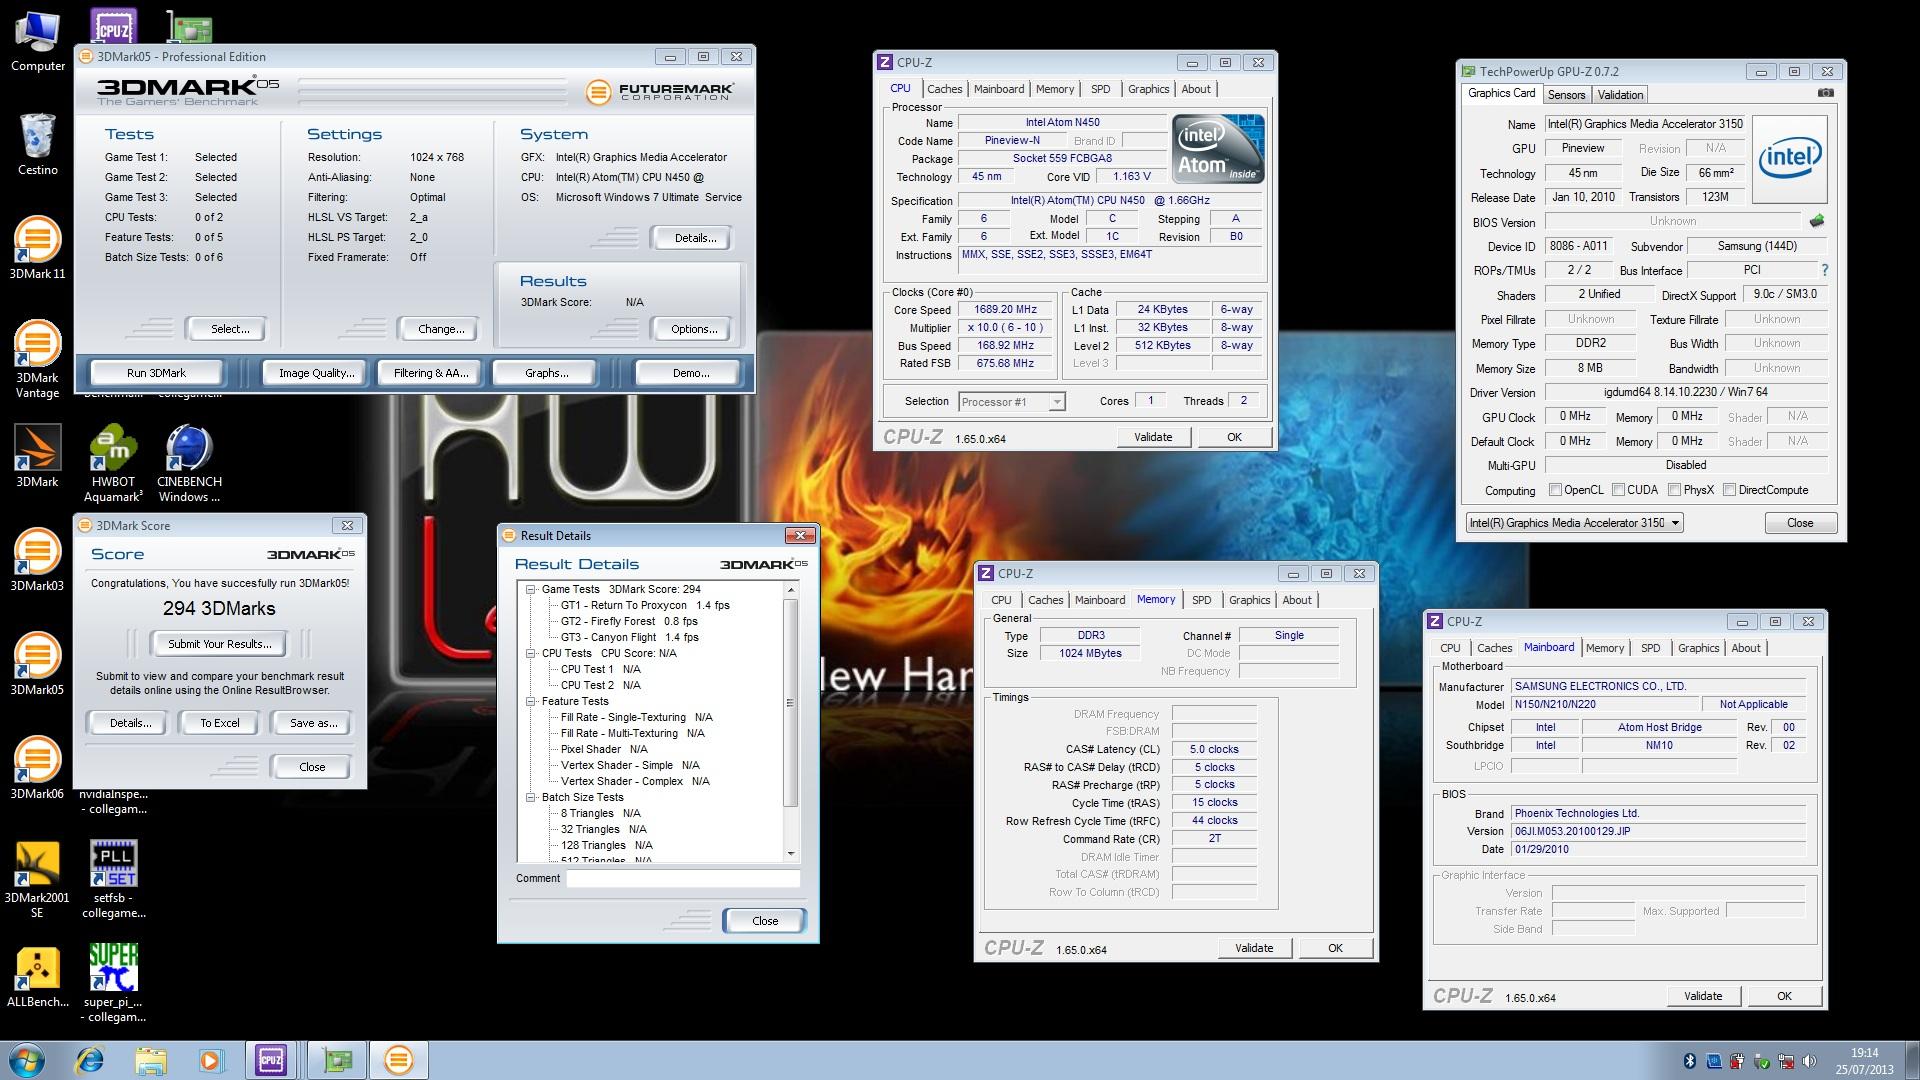The image size is (1920, 1080).
Task: Switch to CPU-Z in the taskbar
Action: [271, 1059]
